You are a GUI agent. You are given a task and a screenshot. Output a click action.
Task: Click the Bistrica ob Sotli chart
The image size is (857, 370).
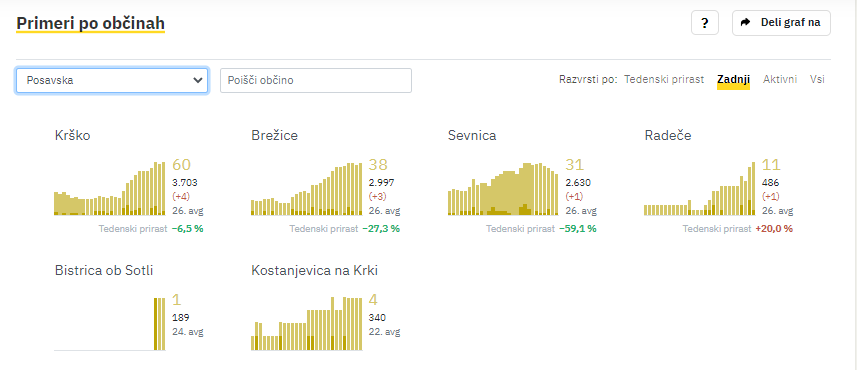pos(109,324)
